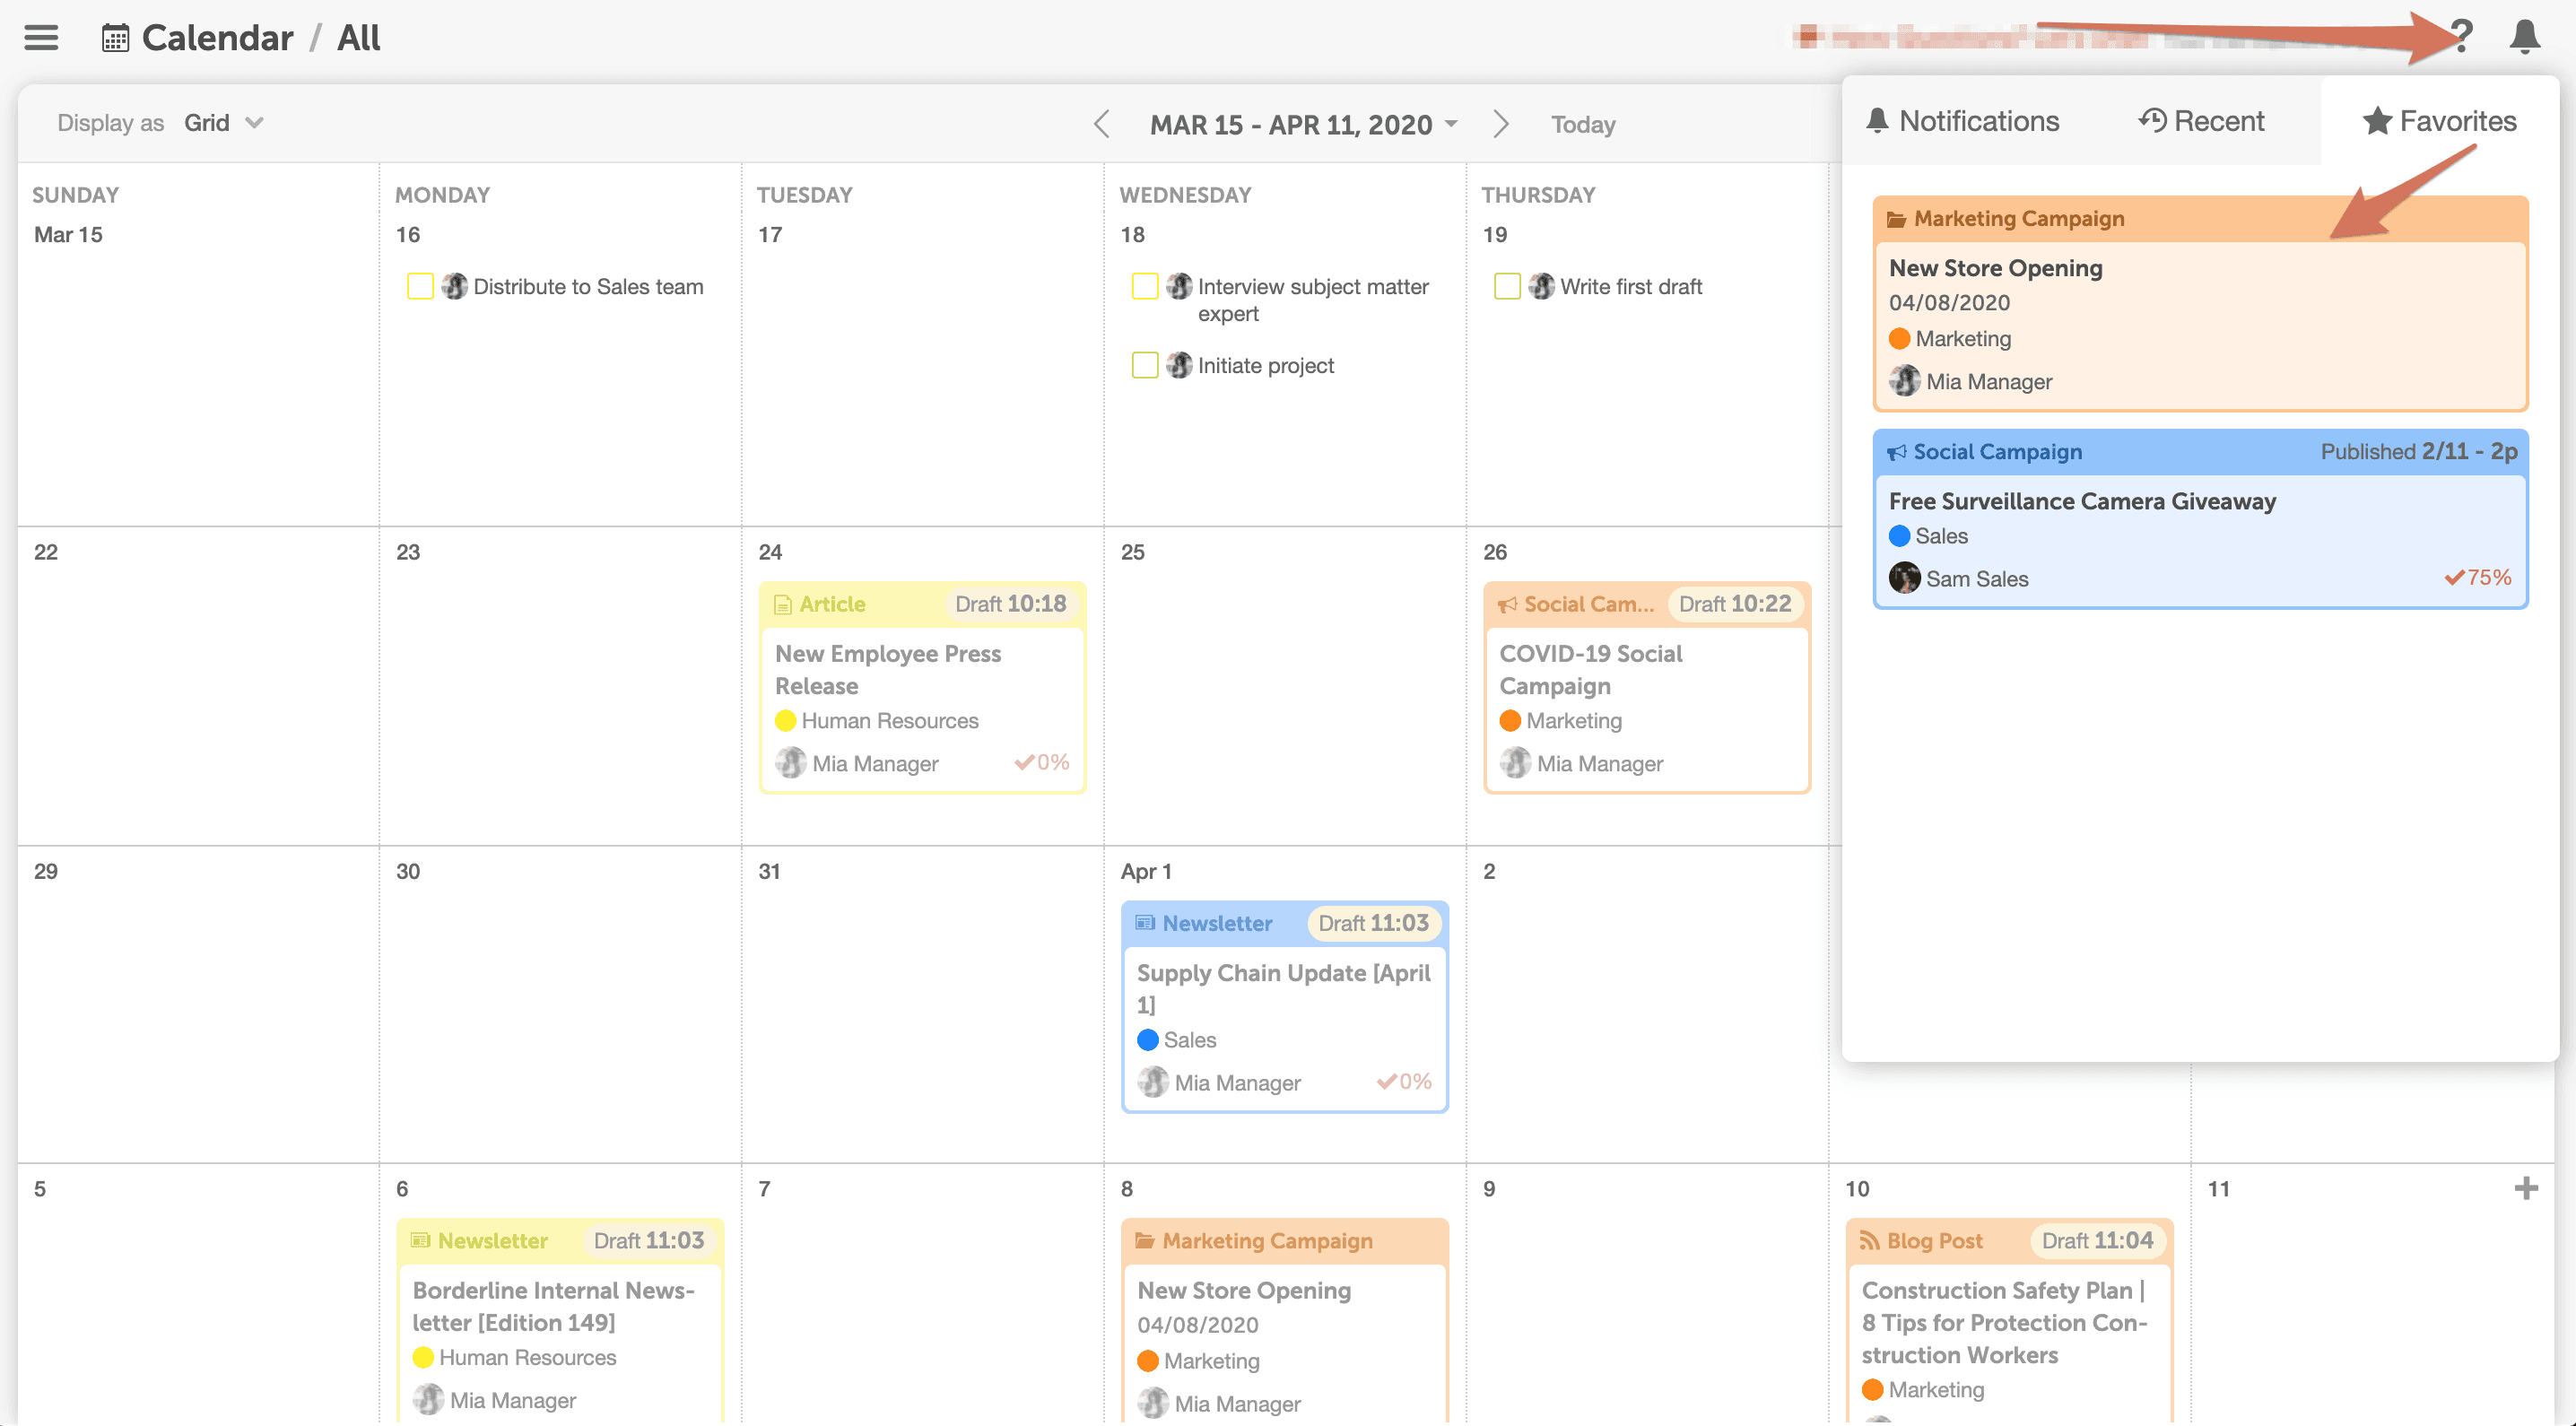Click orange Marketing color dot in favorites
The width and height of the screenshot is (2576, 1426).
point(1899,339)
